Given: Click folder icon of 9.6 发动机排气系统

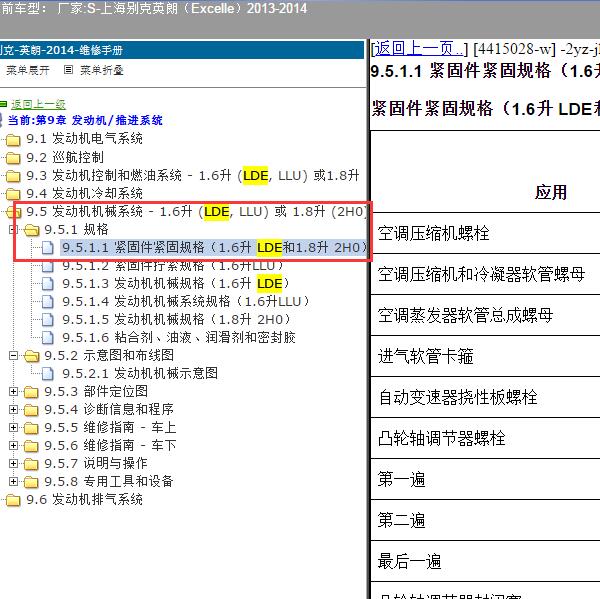Looking at the screenshot, I should [x=13, y=500].
